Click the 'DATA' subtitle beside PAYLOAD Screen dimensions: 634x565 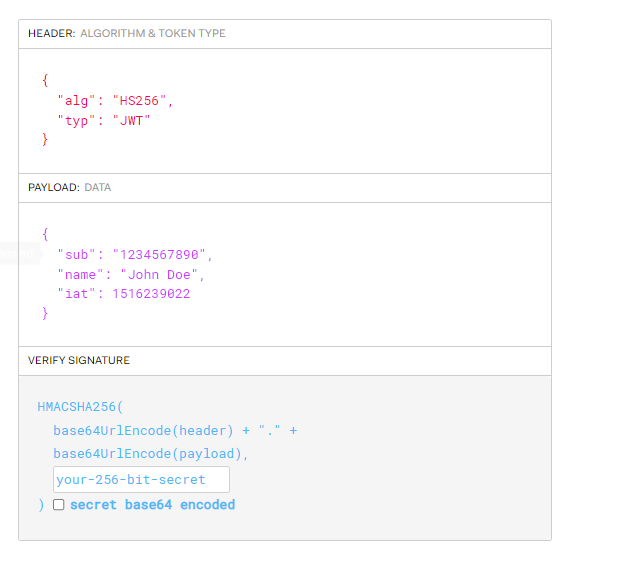tap(97, 187)
